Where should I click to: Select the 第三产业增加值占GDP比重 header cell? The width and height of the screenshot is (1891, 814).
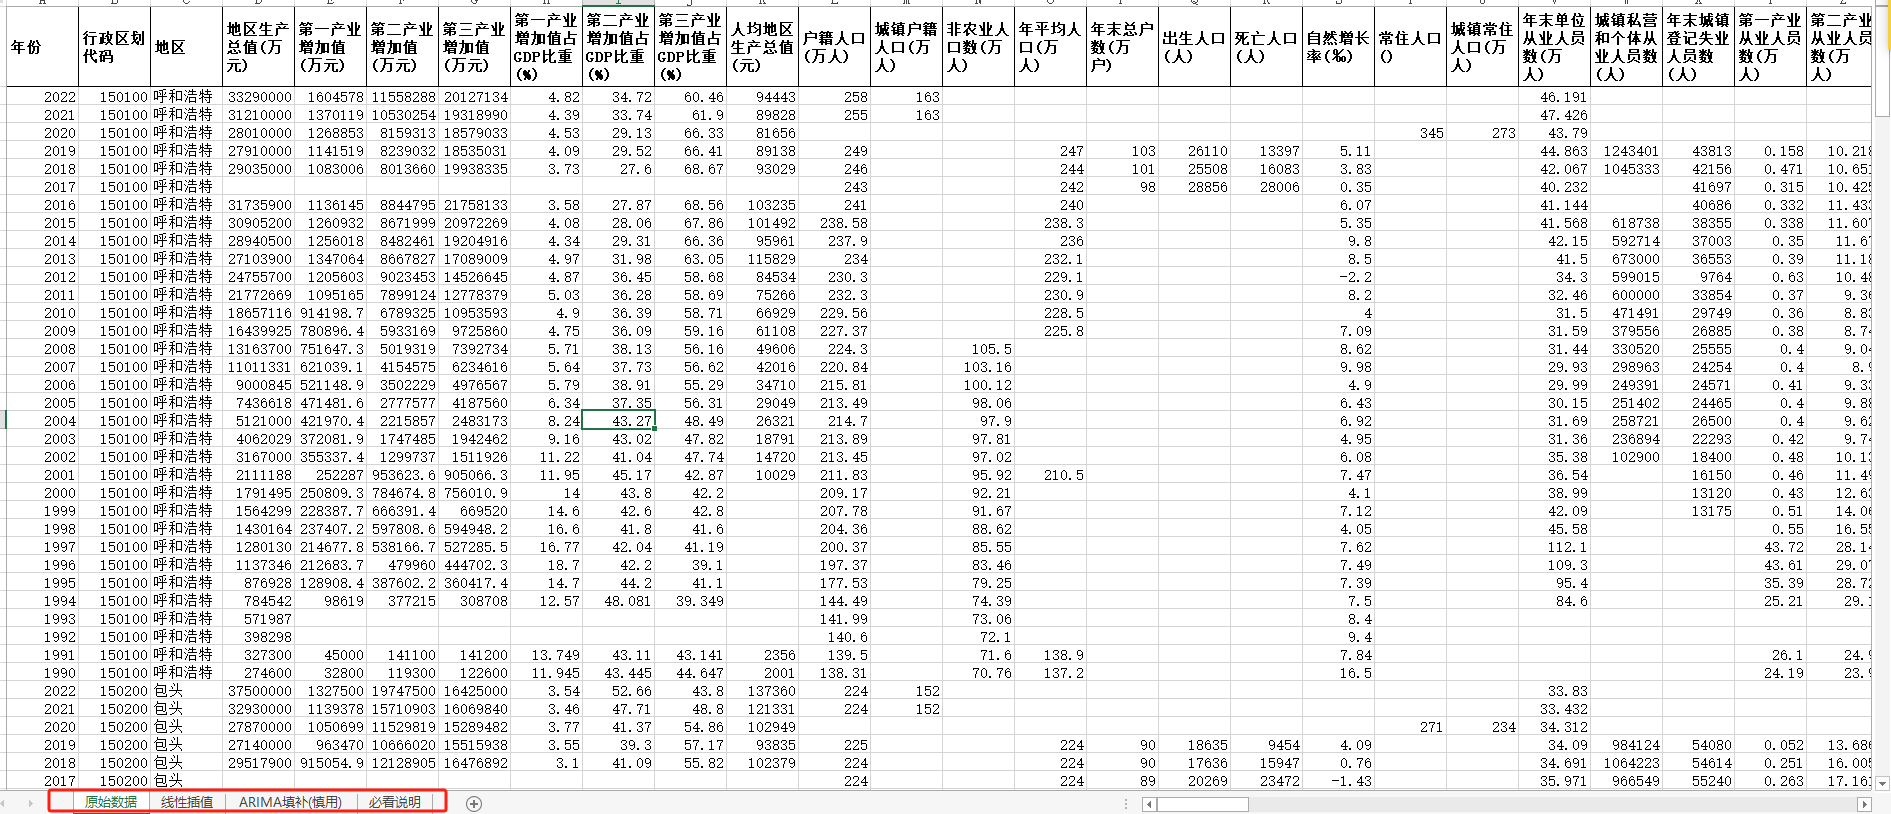click(690, 47)
